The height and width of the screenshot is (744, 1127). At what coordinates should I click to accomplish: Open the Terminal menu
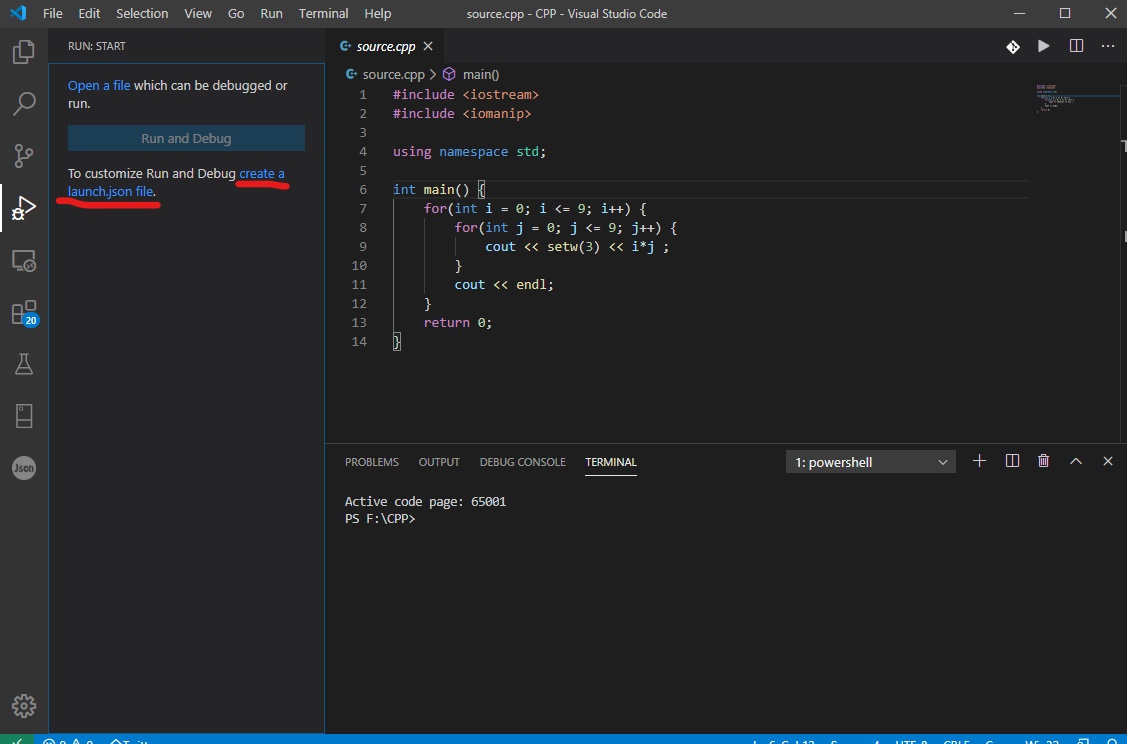click(x=323, y=13)
